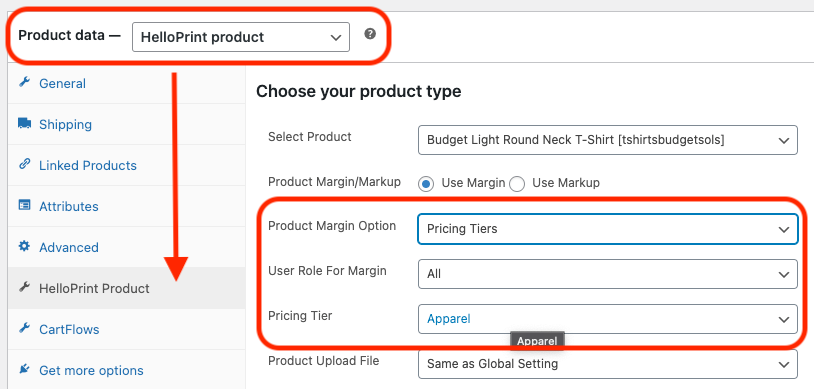Click the General wrench icon
This screenshot has width=814, height=389.
coord(24,83)
